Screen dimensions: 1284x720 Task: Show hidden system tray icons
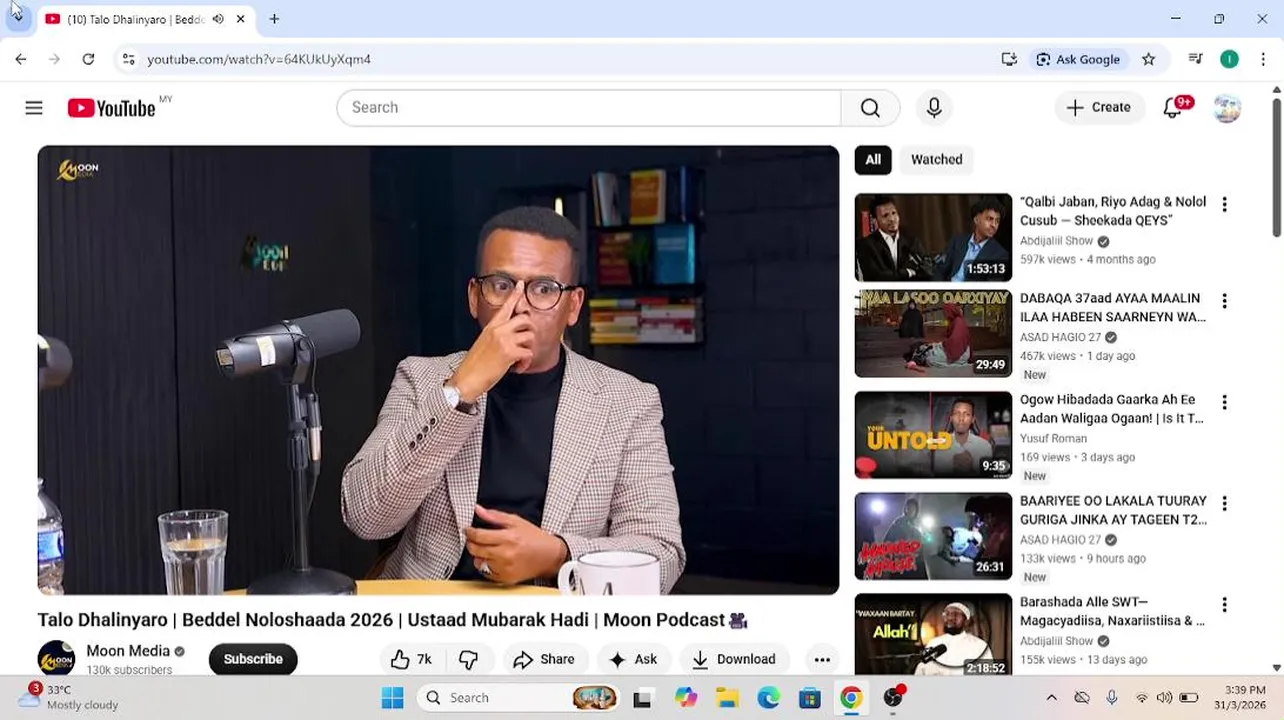[1051, 698]
